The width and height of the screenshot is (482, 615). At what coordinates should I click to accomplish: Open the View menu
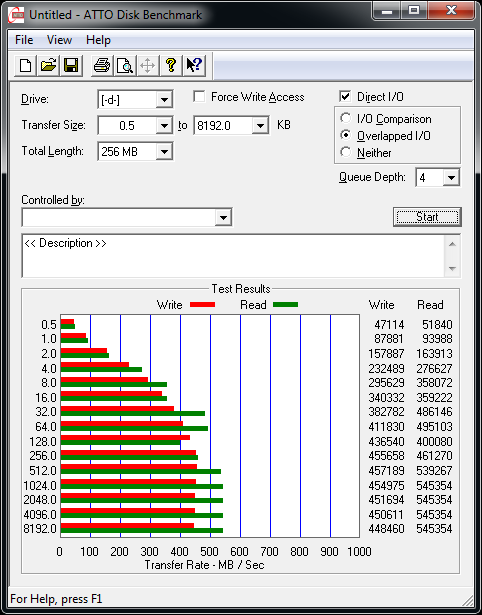[x=59, y=40]
